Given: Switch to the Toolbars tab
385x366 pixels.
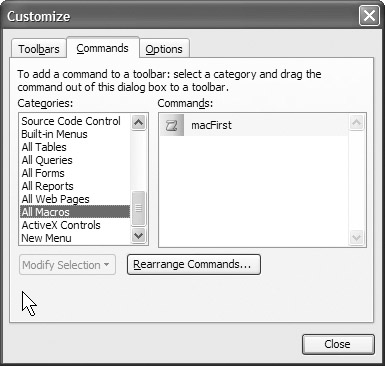Looking at the screenshot, I should [39, 49].
